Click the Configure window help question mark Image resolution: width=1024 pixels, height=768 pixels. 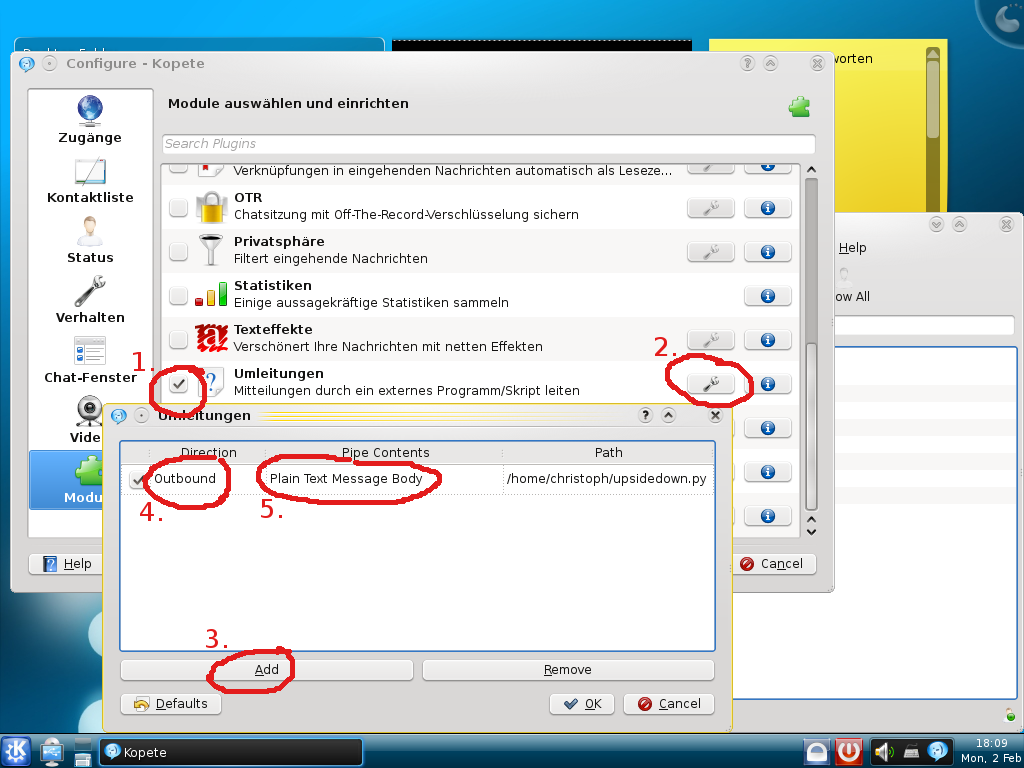(x=747, y=63)
